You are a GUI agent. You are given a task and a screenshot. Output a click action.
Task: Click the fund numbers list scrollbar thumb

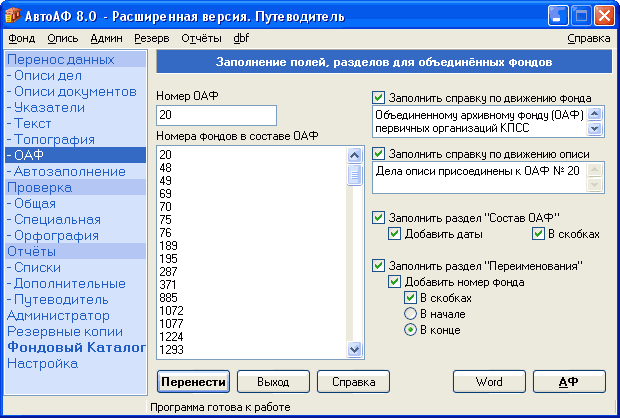point(354,175)
